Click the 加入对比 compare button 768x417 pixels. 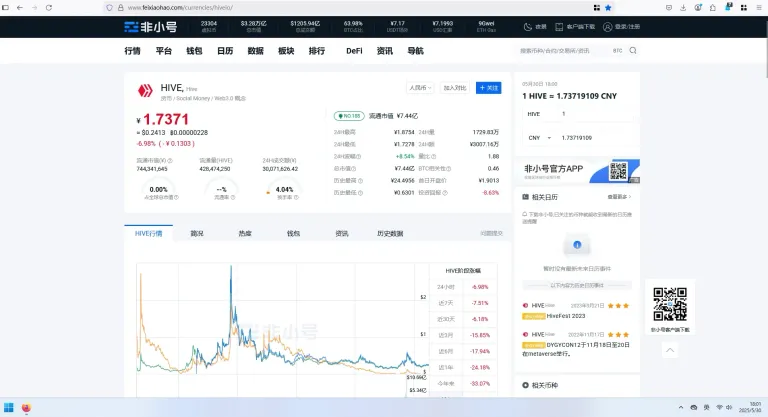[x=455, y=88]
